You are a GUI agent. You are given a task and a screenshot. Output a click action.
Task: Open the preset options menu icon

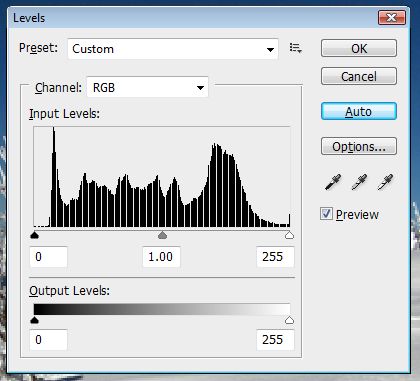[x=296, y=48]
